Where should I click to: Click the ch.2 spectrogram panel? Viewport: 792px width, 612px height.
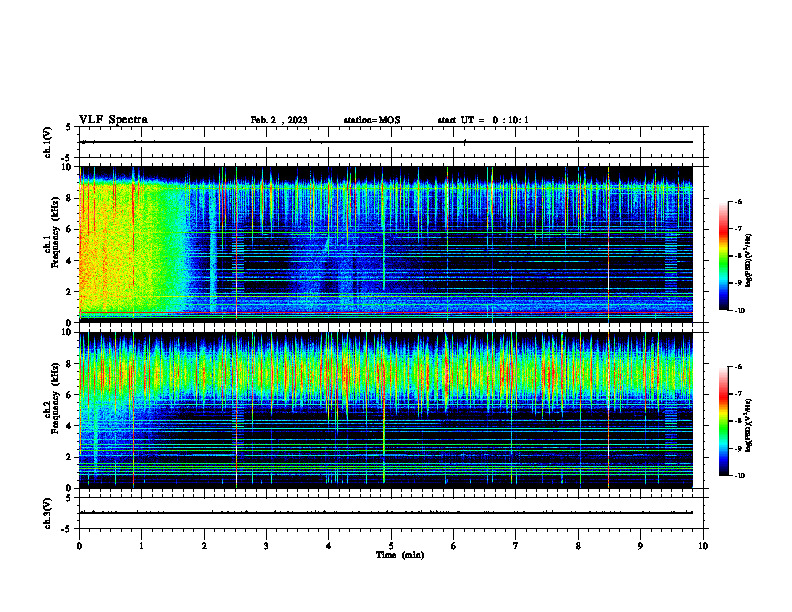(x=386, y=410)
